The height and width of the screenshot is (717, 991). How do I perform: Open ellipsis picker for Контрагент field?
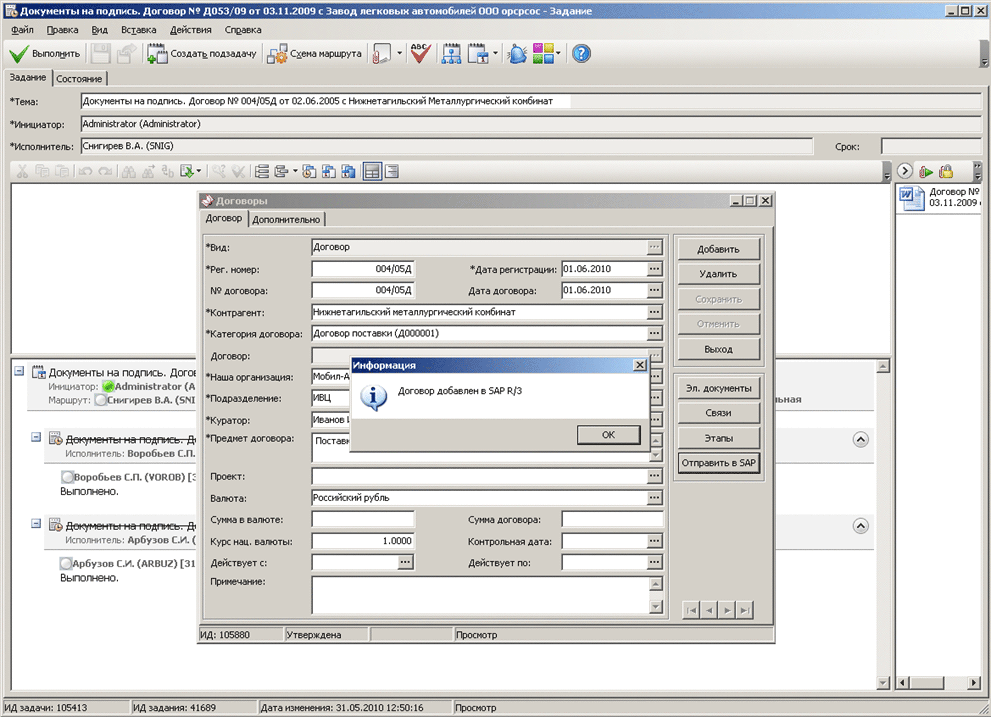pyautogui.click(x=654, y=312)
